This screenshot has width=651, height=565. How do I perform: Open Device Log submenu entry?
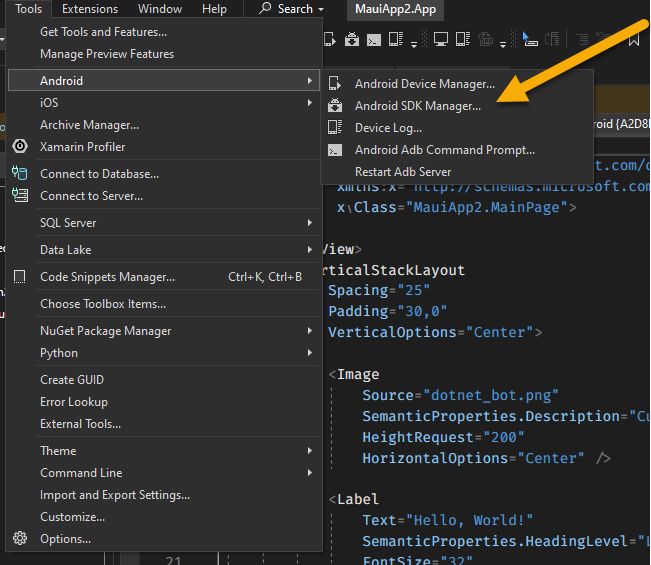[457, 127]
